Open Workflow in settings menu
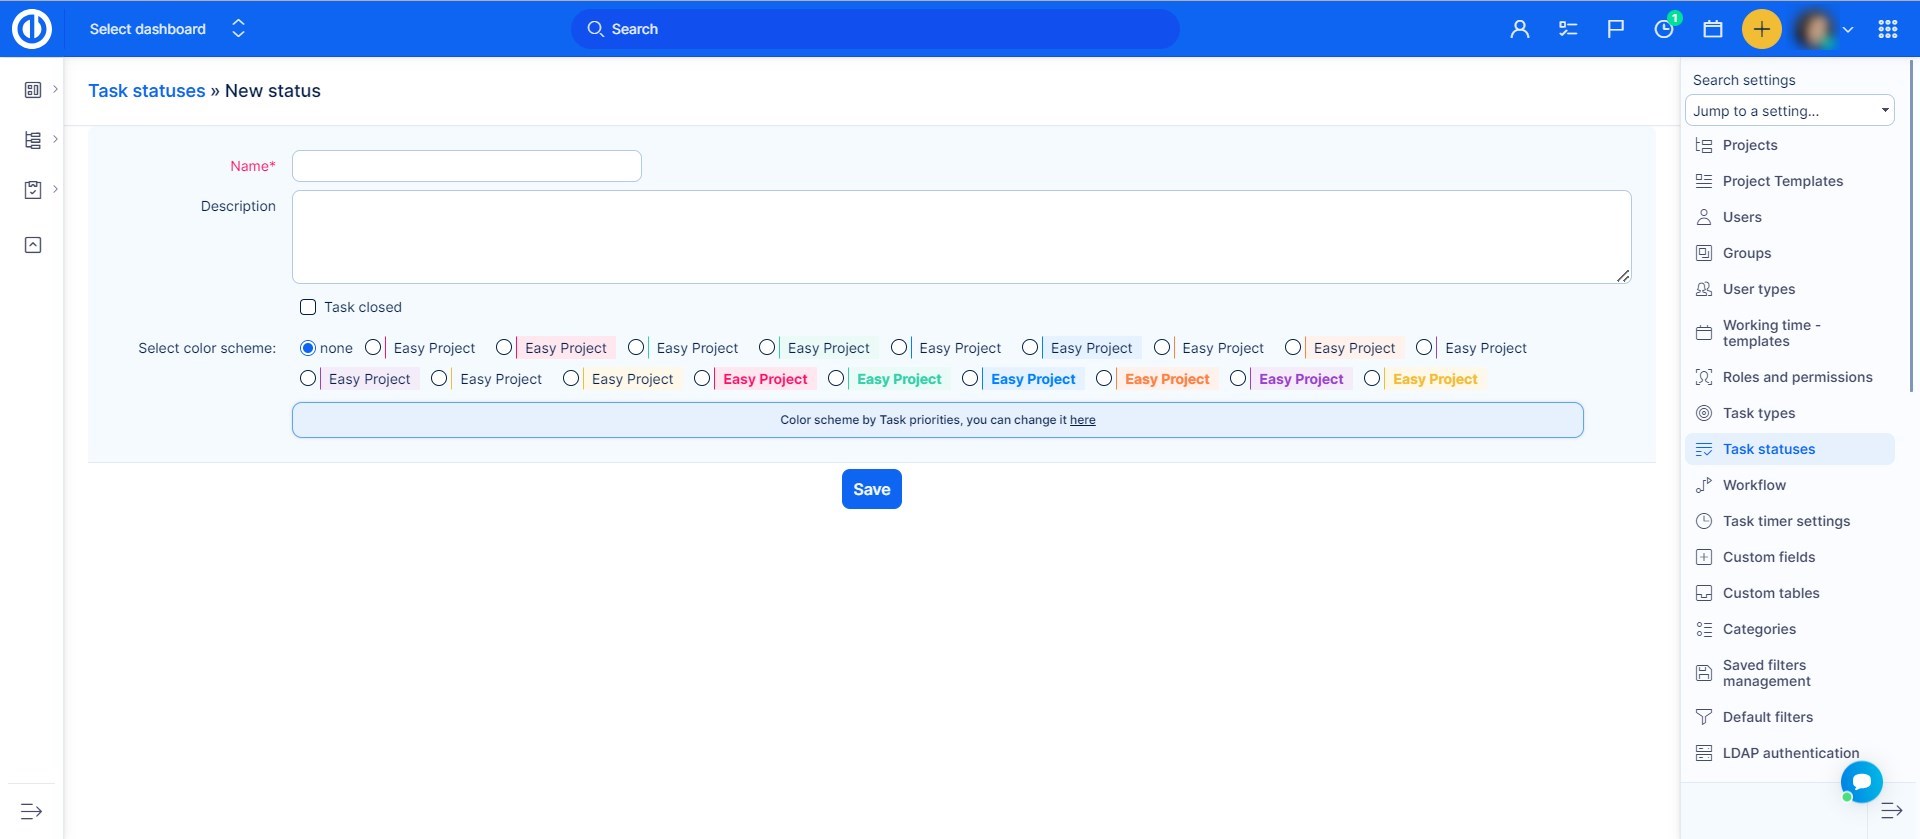Screen dimensions: 1920x839 1753,485
